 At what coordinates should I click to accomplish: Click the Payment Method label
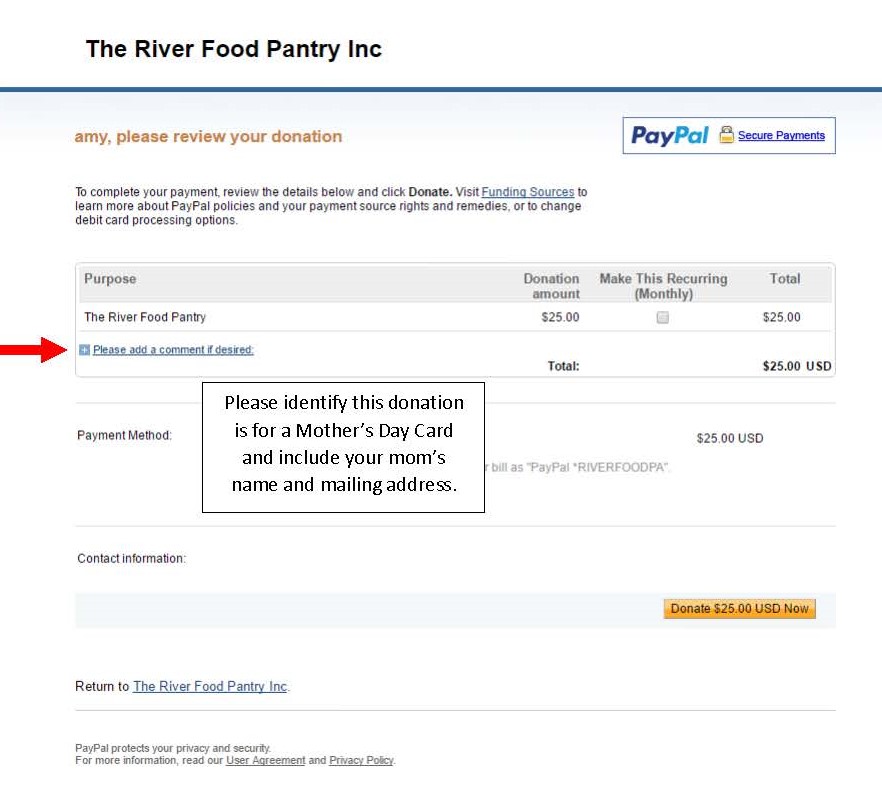(124, 435)
